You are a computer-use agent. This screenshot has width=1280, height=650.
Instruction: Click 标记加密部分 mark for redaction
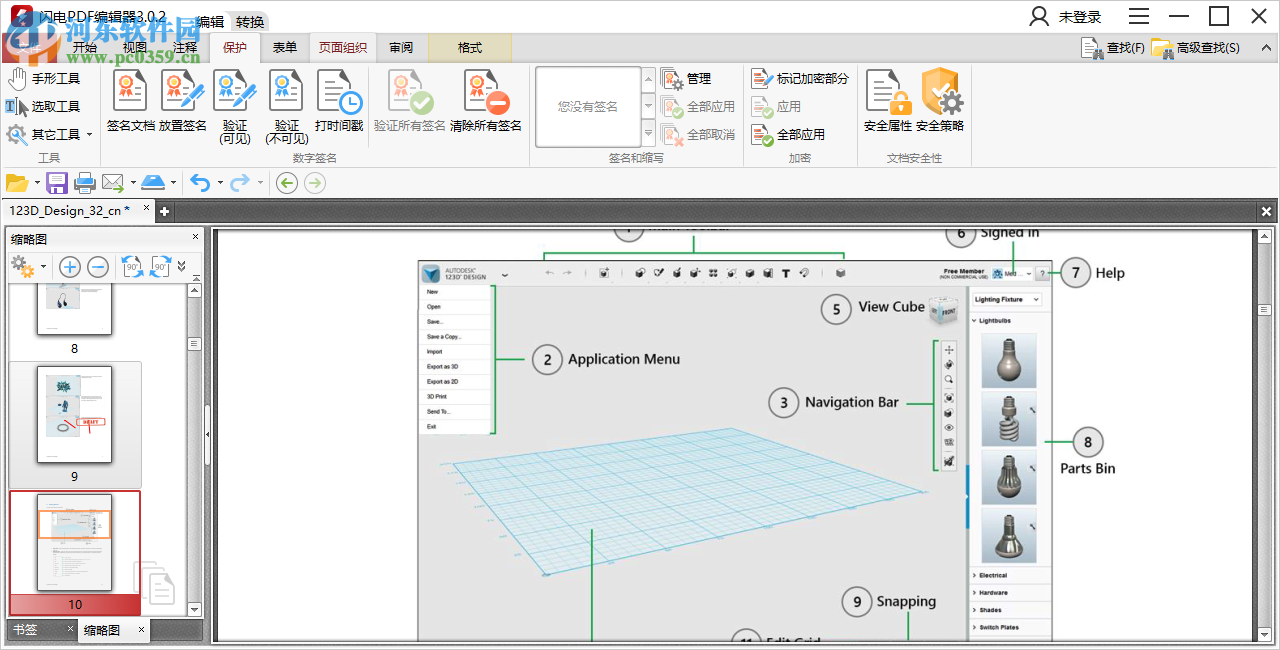pyautogui.click(x=800, y=78)
